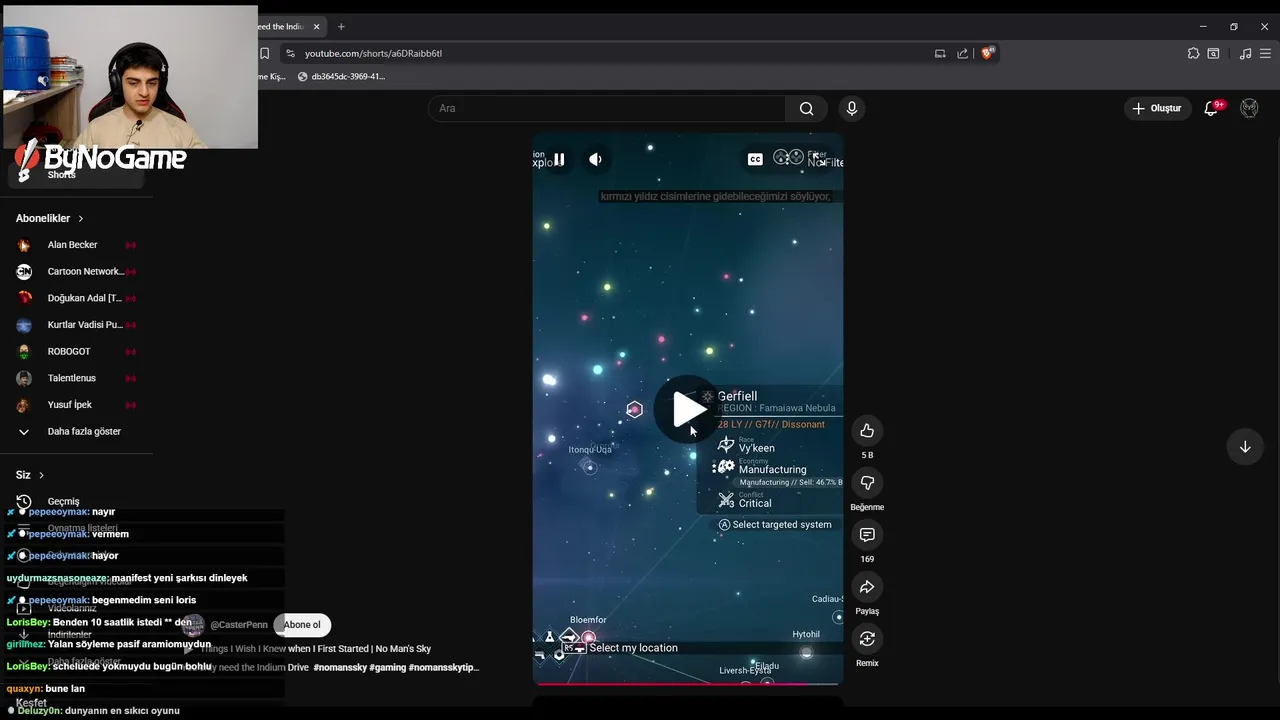1280x720 pixels.
Task: Expand the Siz section chevron
Action: pos(41,475)
